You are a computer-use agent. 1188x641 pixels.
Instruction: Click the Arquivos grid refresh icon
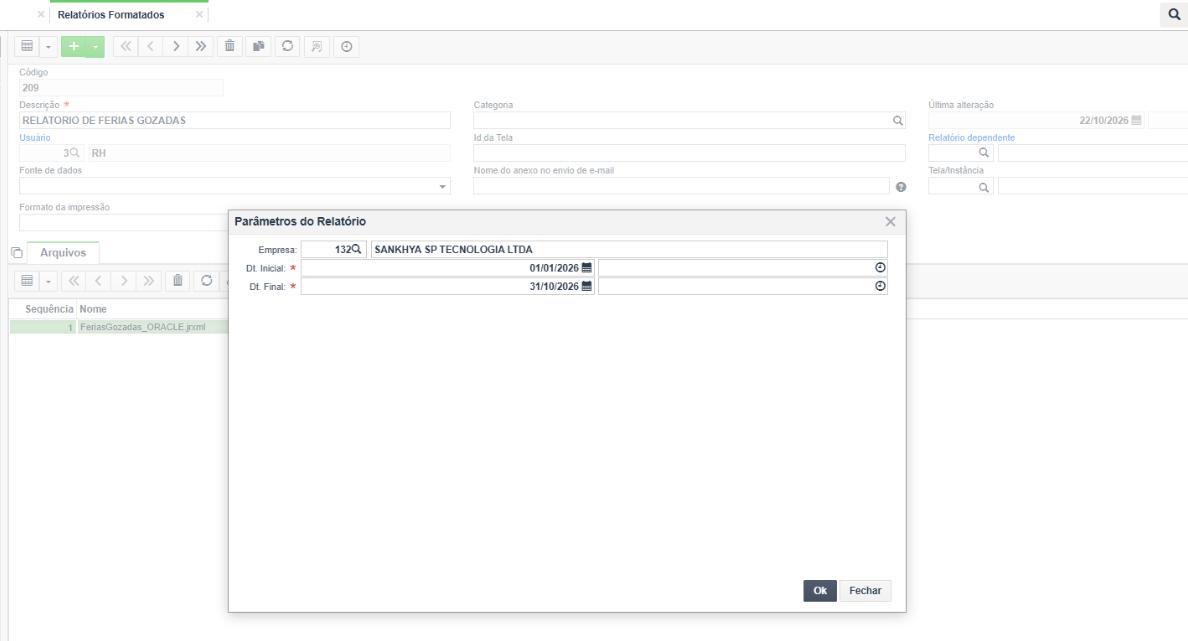(x=206, y=281)
